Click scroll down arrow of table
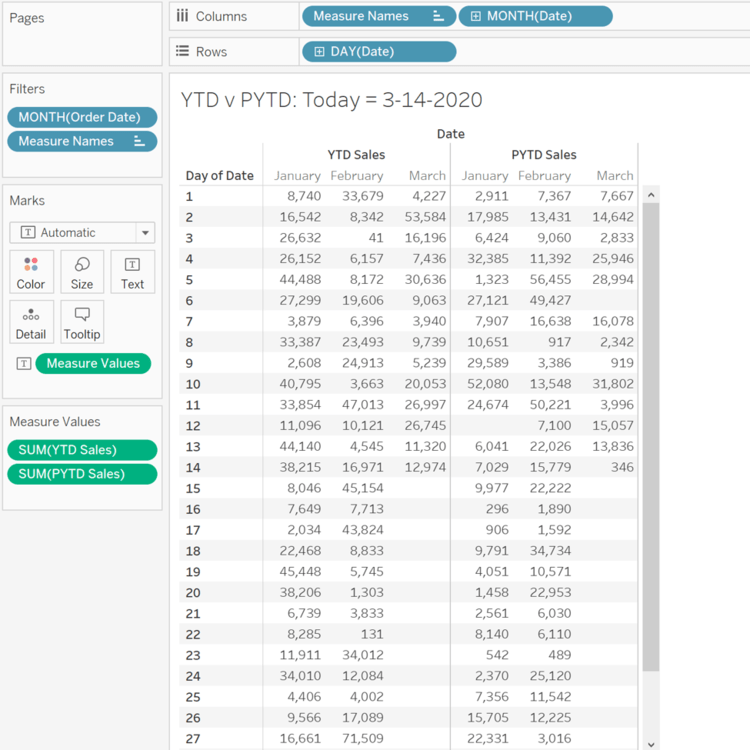The image size is (750, 750). pyautogui.click(x=651, y=744)
